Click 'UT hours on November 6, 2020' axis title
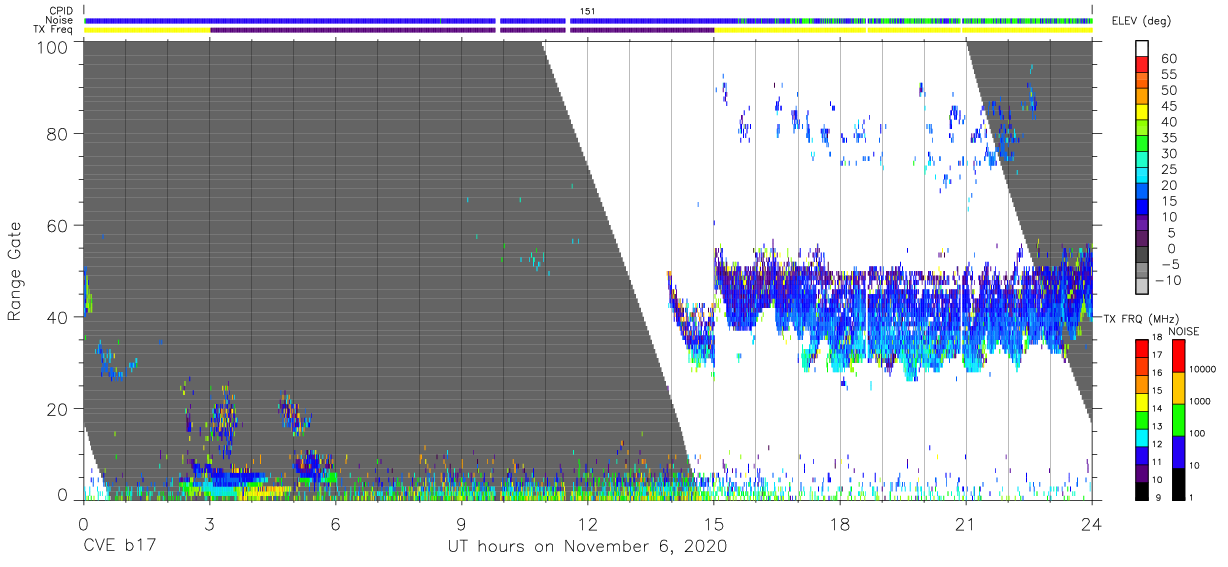 pyautogui.click(x=587, y=547)
